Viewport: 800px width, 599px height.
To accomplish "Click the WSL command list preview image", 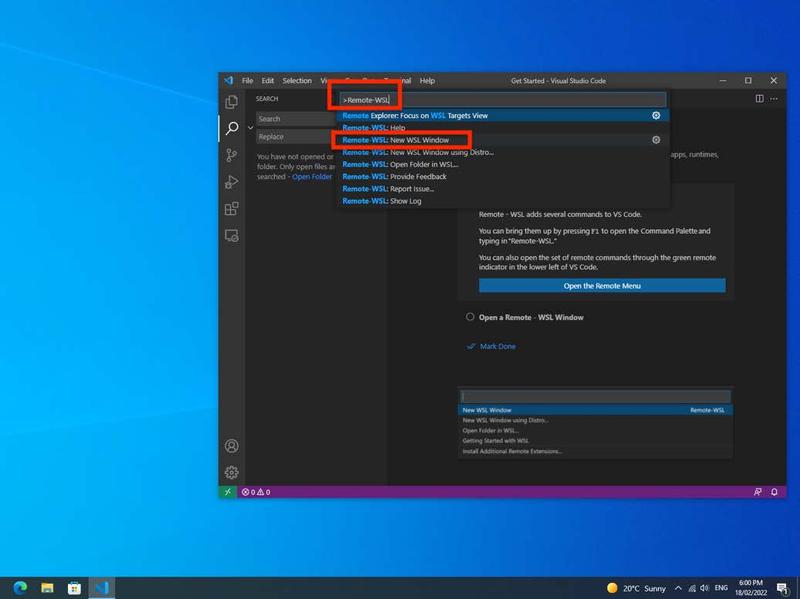I will (x=595, y=422).
